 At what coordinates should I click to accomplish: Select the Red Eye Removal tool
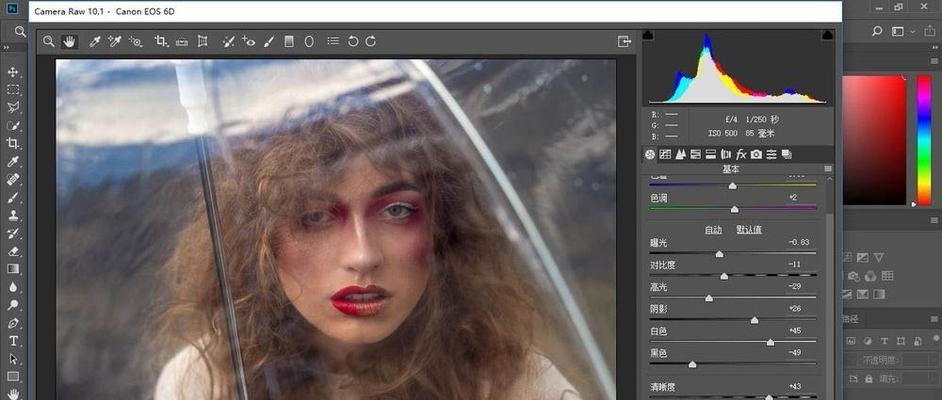click(249, 41)
